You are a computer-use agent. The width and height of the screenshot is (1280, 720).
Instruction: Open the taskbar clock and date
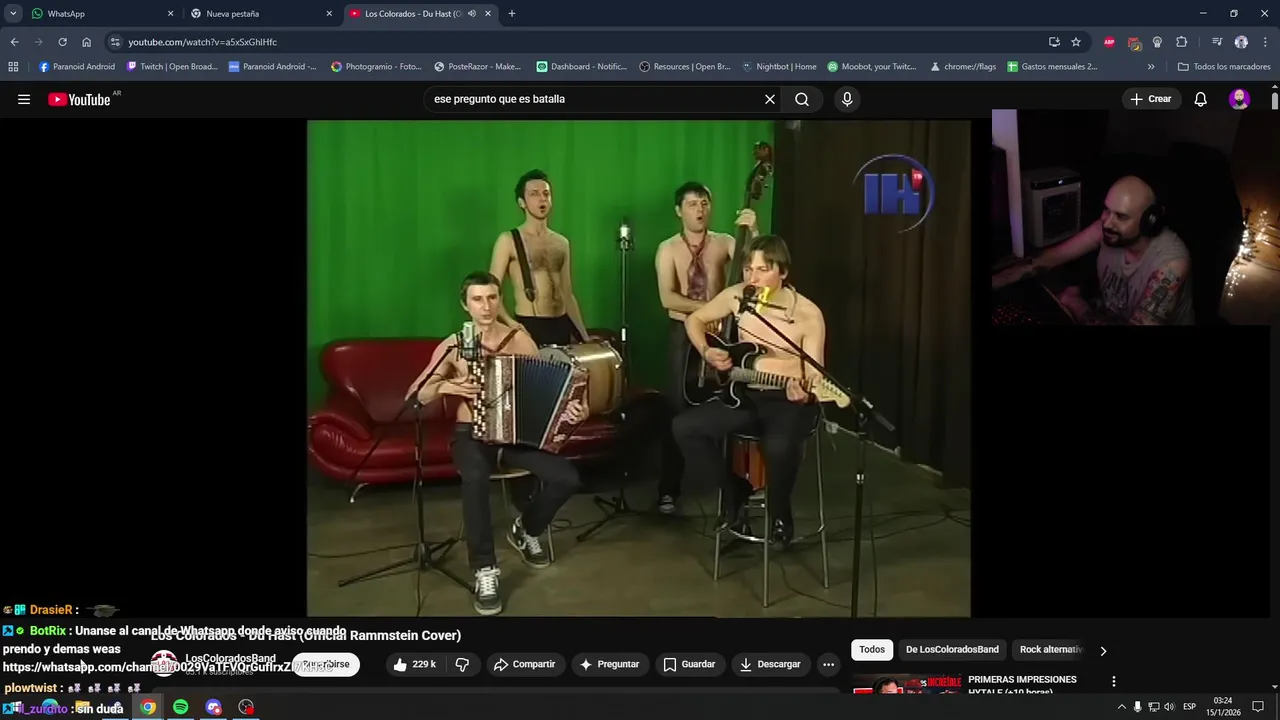(1222, 707)
